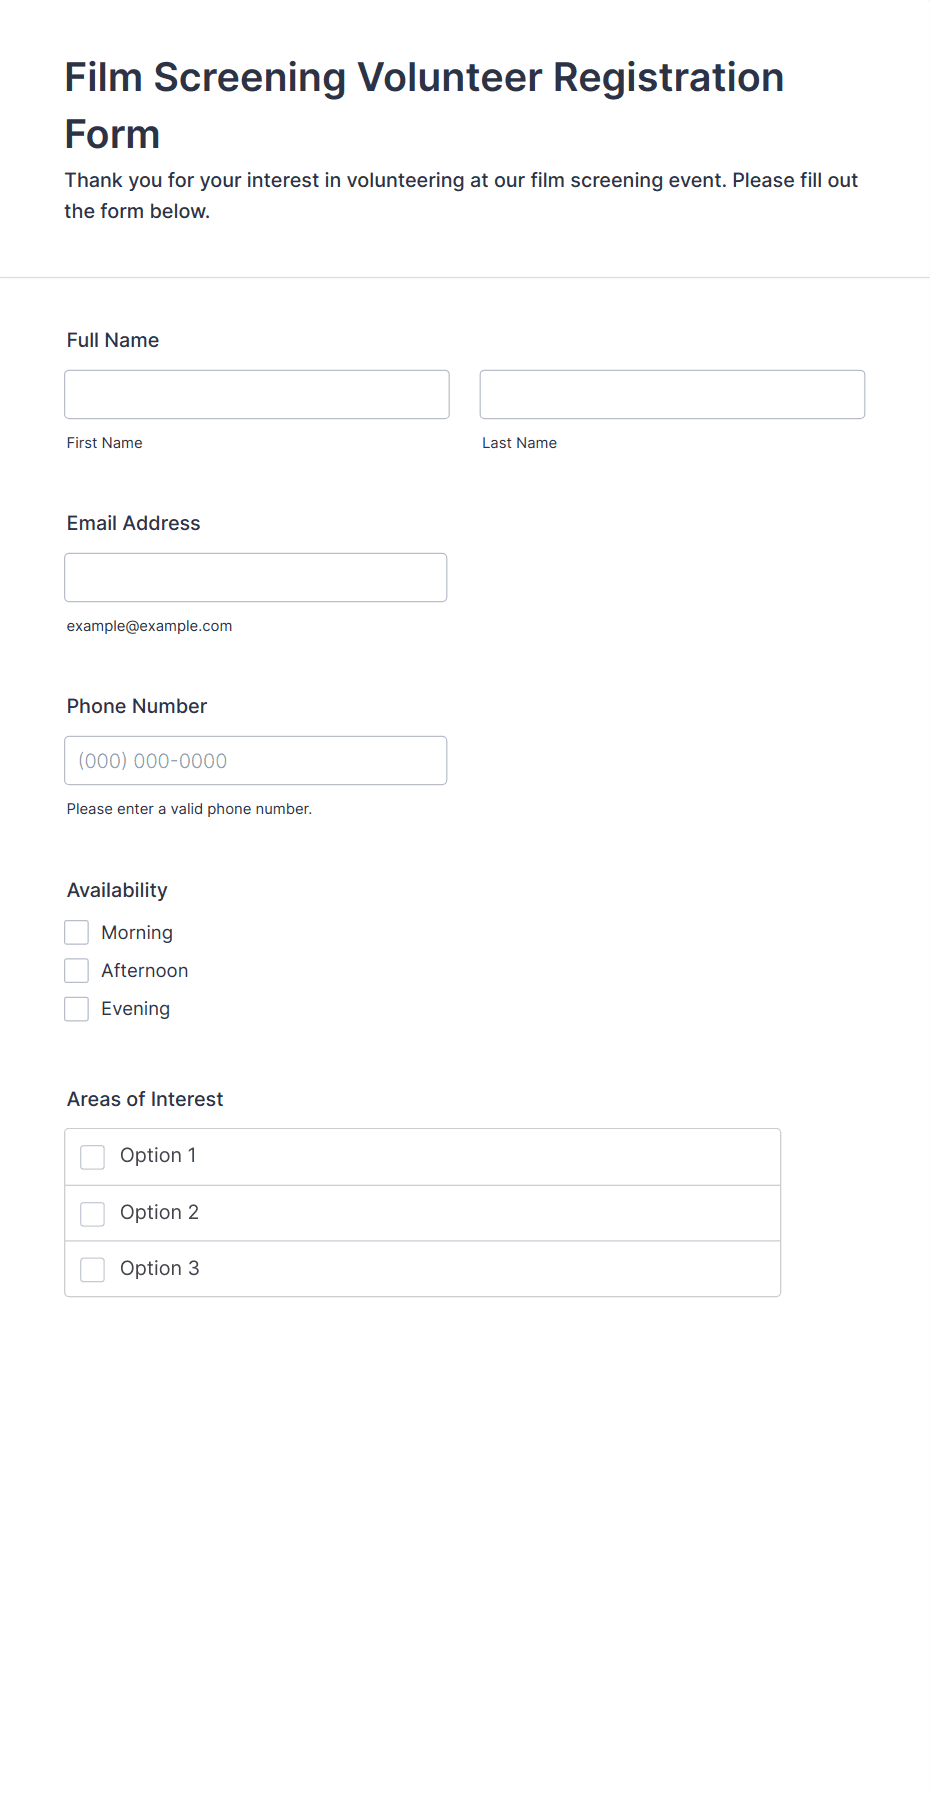Check the Option 1 box
Viewport: 930px width, 1794px height.
pos(93,1157)
